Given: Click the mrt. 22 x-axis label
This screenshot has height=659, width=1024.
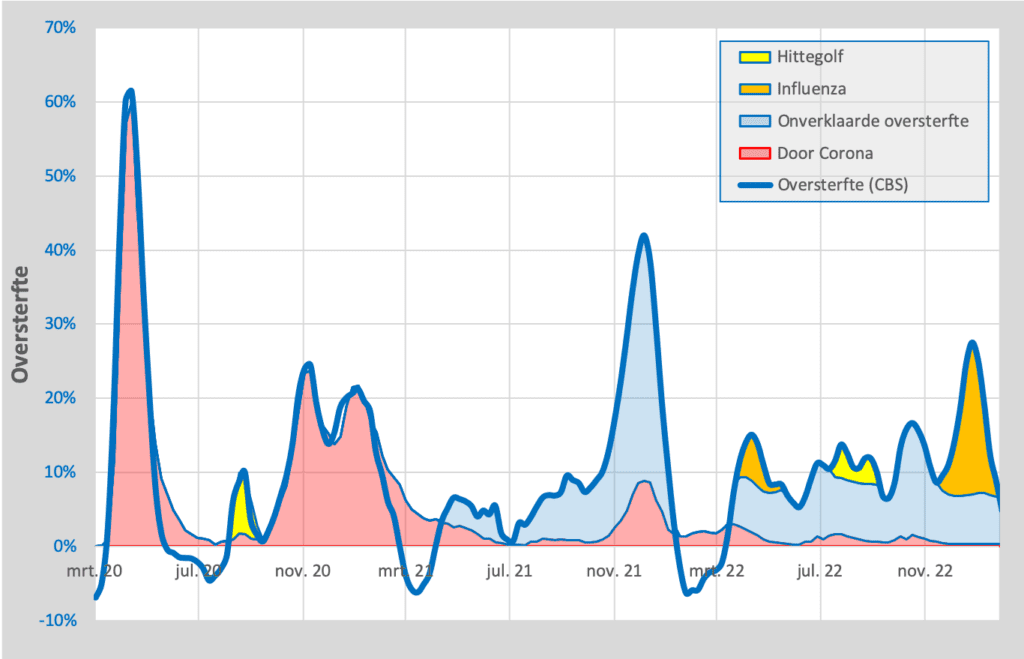Looking at the screenshot, I should click(x=716, y=571).
